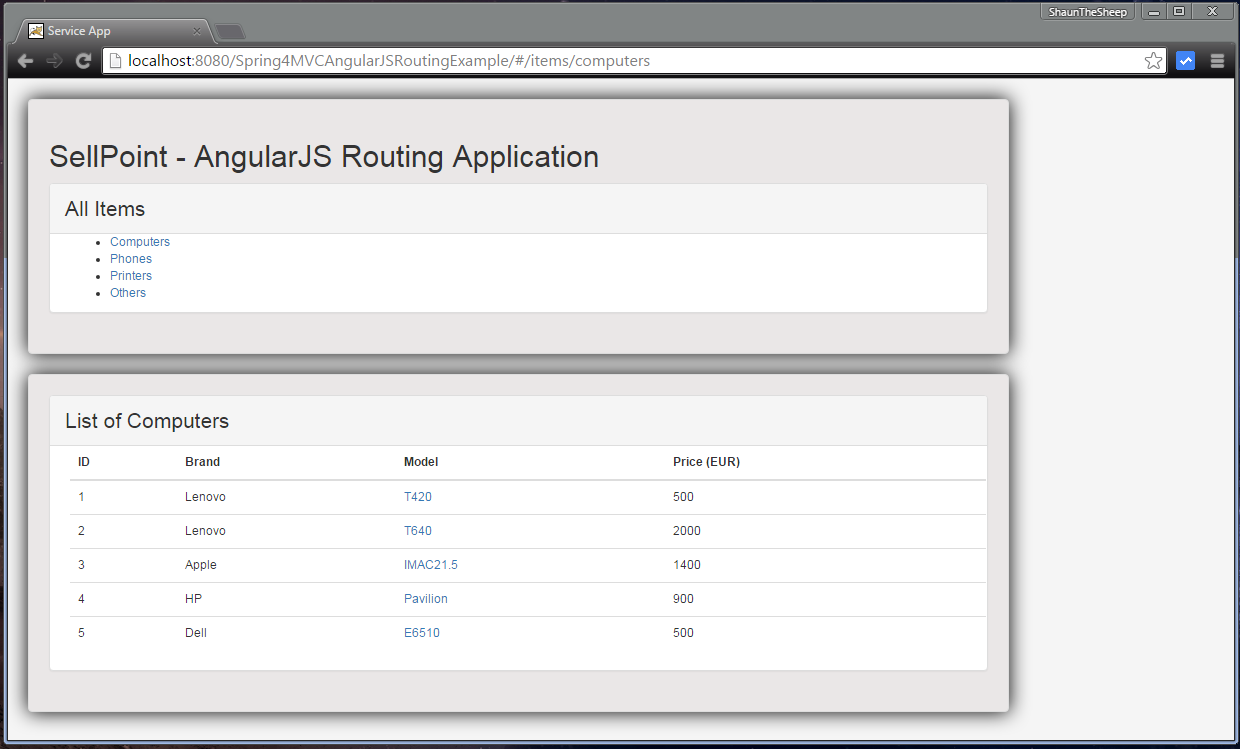Open the Others category link
Viewport: 1240px width, 749px height.
tap(127, 292)
